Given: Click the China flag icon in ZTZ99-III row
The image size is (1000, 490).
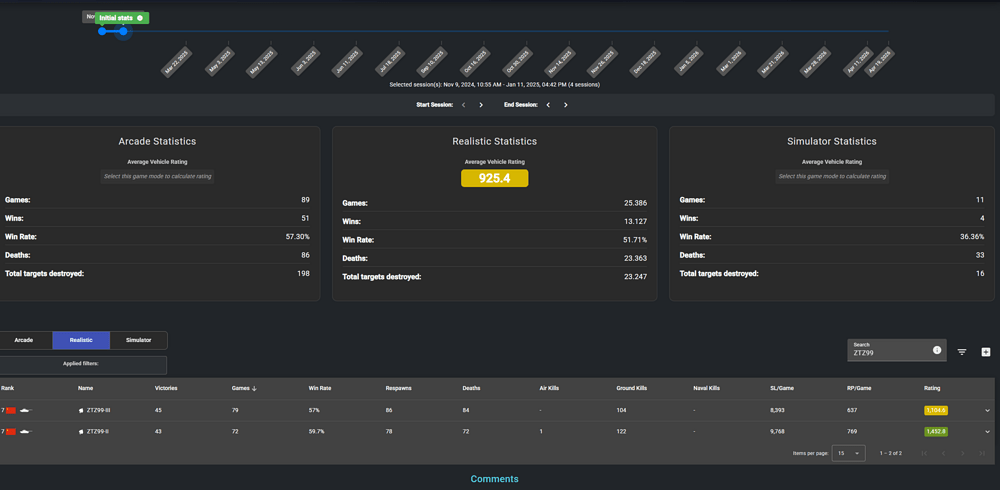Looking at the screenshot, I should pyautogui.click(x=11, y=410).
